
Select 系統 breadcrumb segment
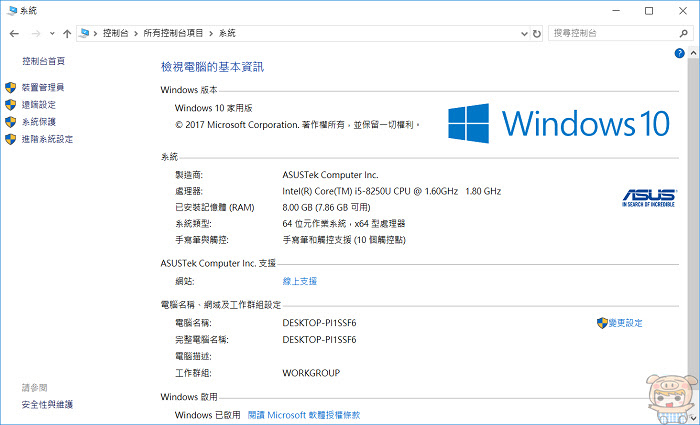click(x=227, y=33)
